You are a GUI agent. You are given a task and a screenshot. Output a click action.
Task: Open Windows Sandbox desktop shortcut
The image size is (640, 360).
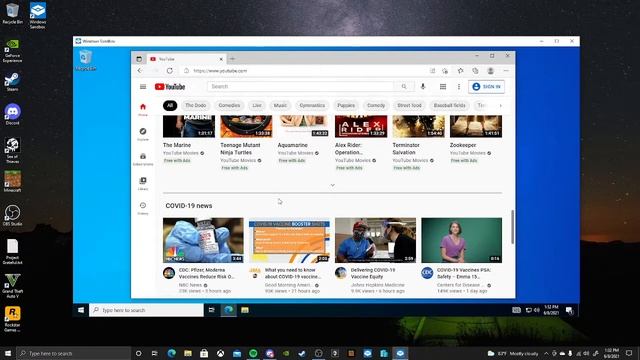(38, 16)
